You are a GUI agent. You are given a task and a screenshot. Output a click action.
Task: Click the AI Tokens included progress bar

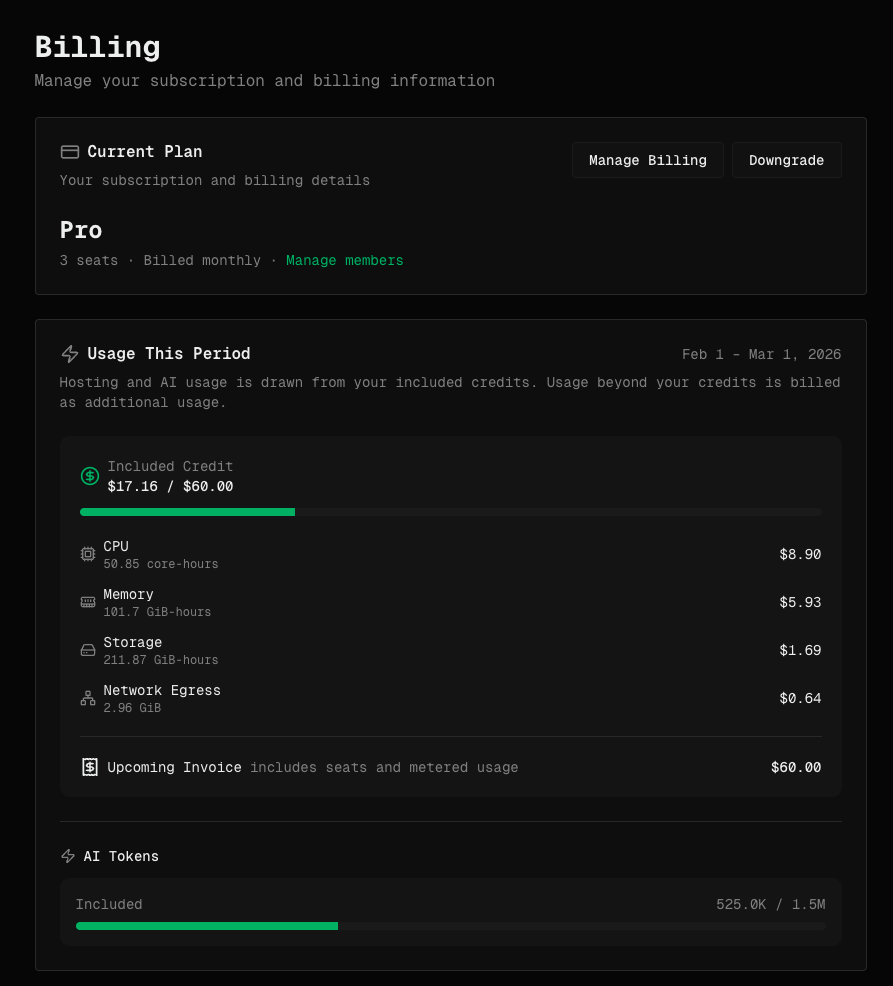(x=450, y=926)
